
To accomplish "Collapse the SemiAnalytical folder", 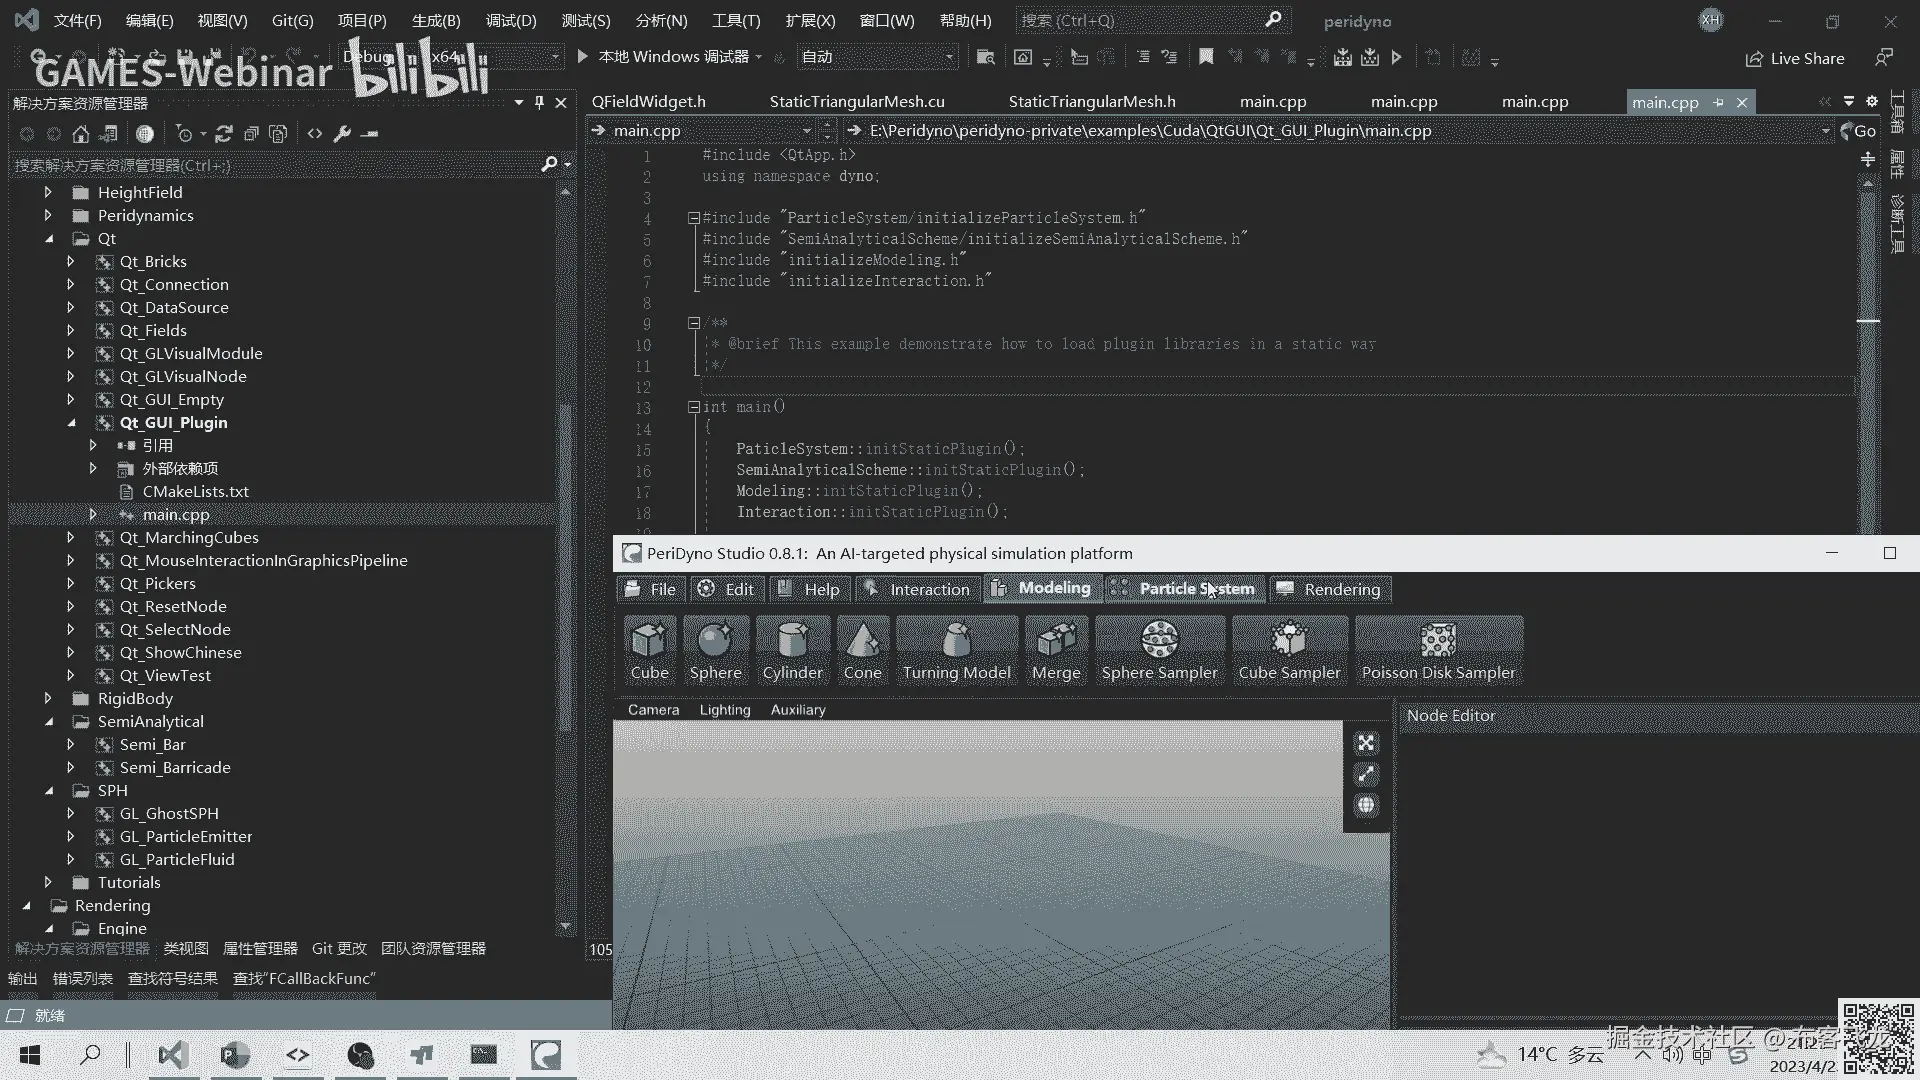I will pos(48,721).
